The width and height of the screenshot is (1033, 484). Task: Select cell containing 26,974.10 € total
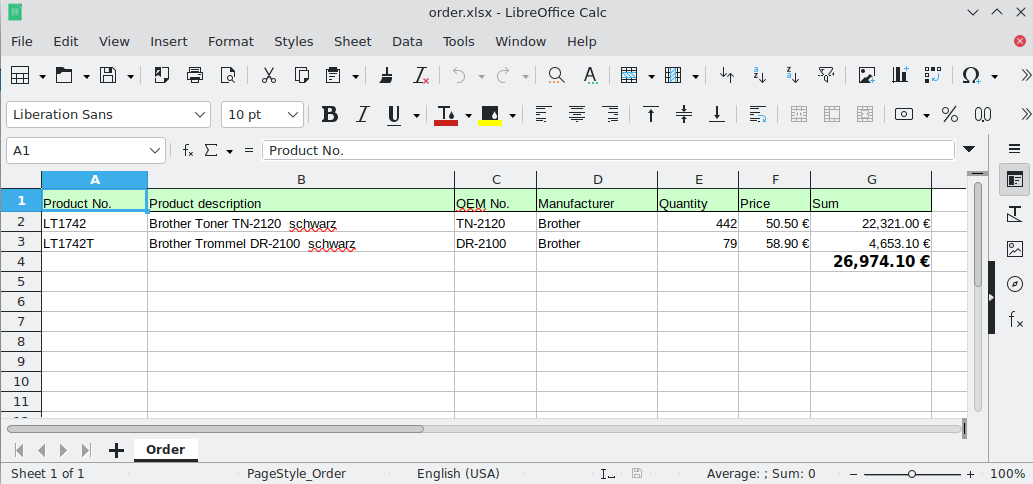coord(871,262)
